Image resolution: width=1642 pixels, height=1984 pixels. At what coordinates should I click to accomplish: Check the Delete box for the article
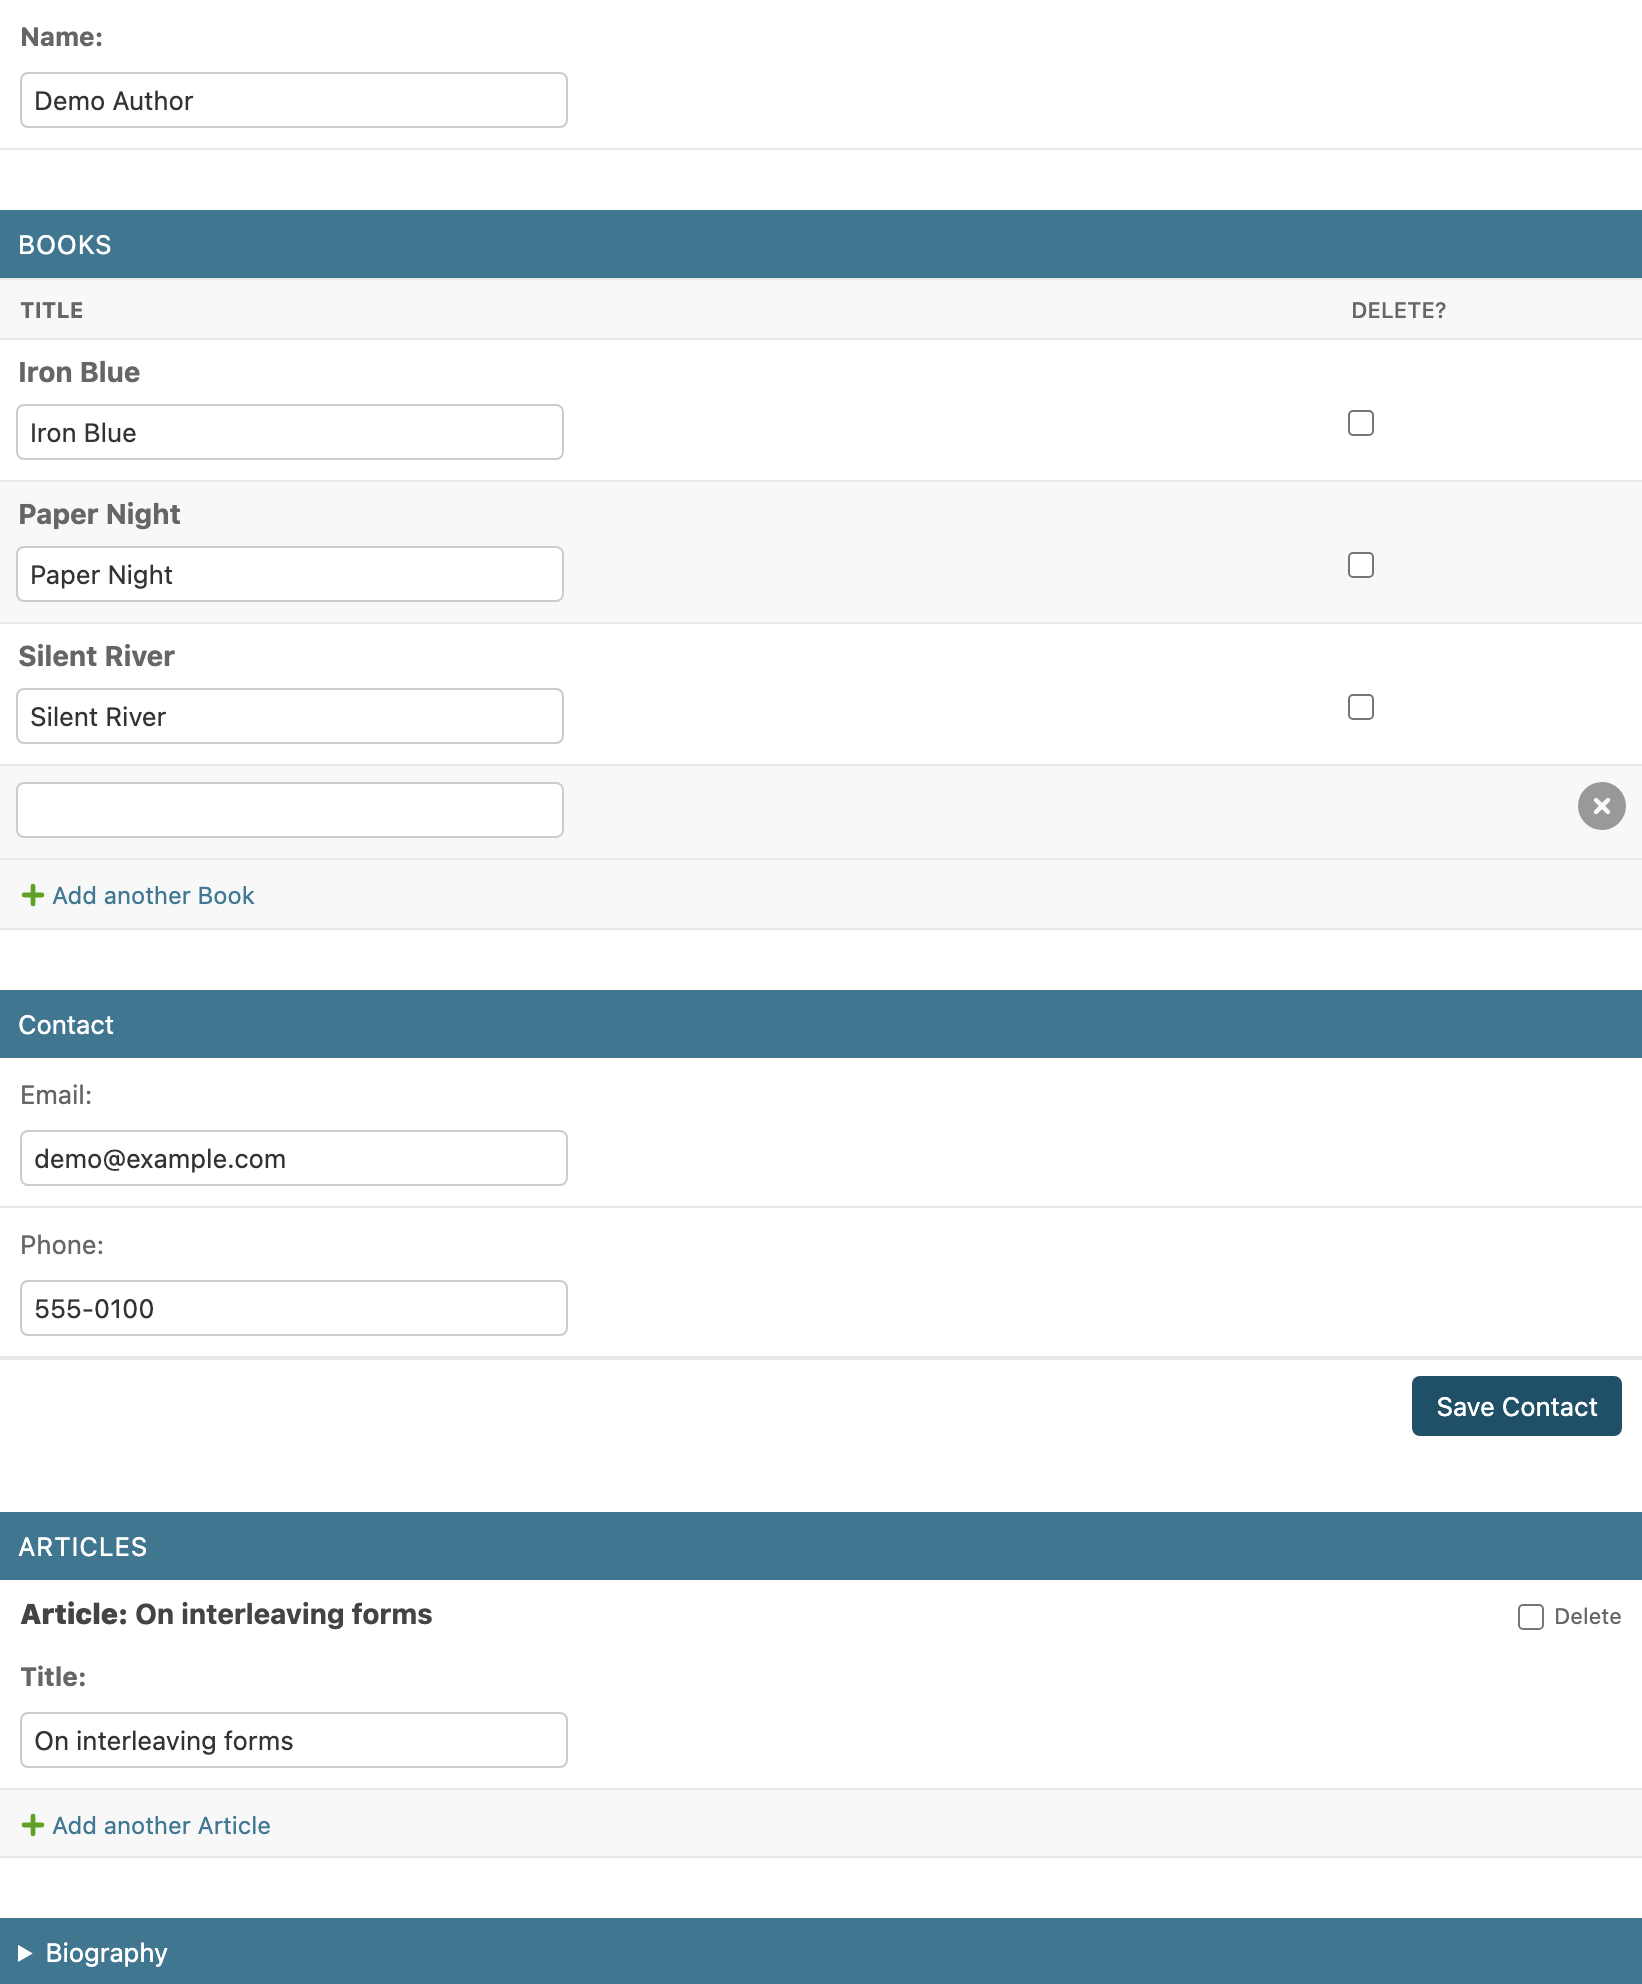1531,1617
